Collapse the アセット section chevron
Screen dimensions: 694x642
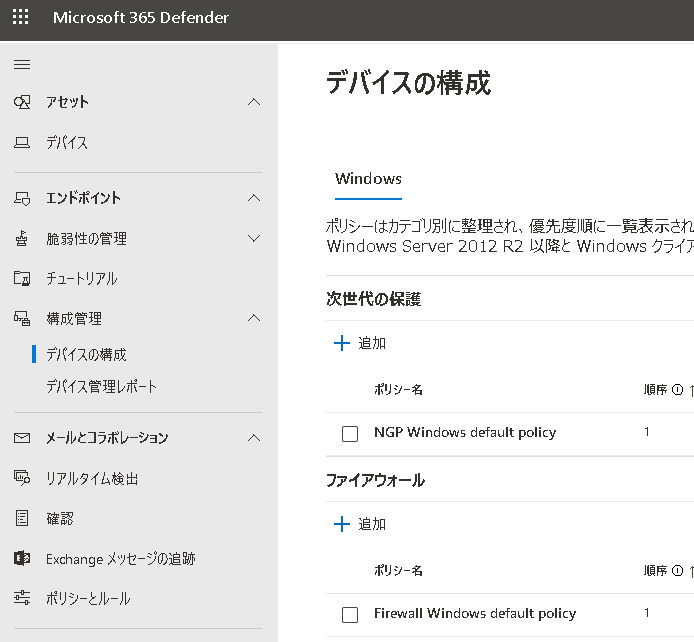pos(254,102)
